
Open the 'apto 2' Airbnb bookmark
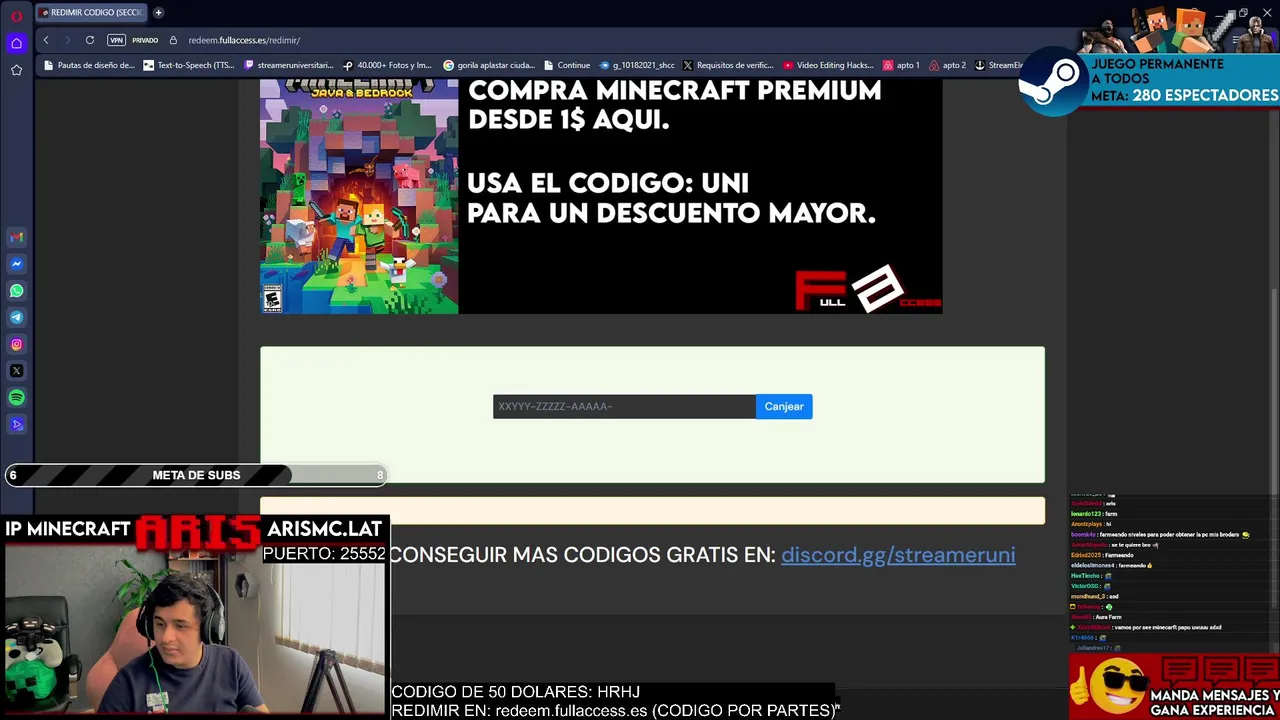click(947, 65)
